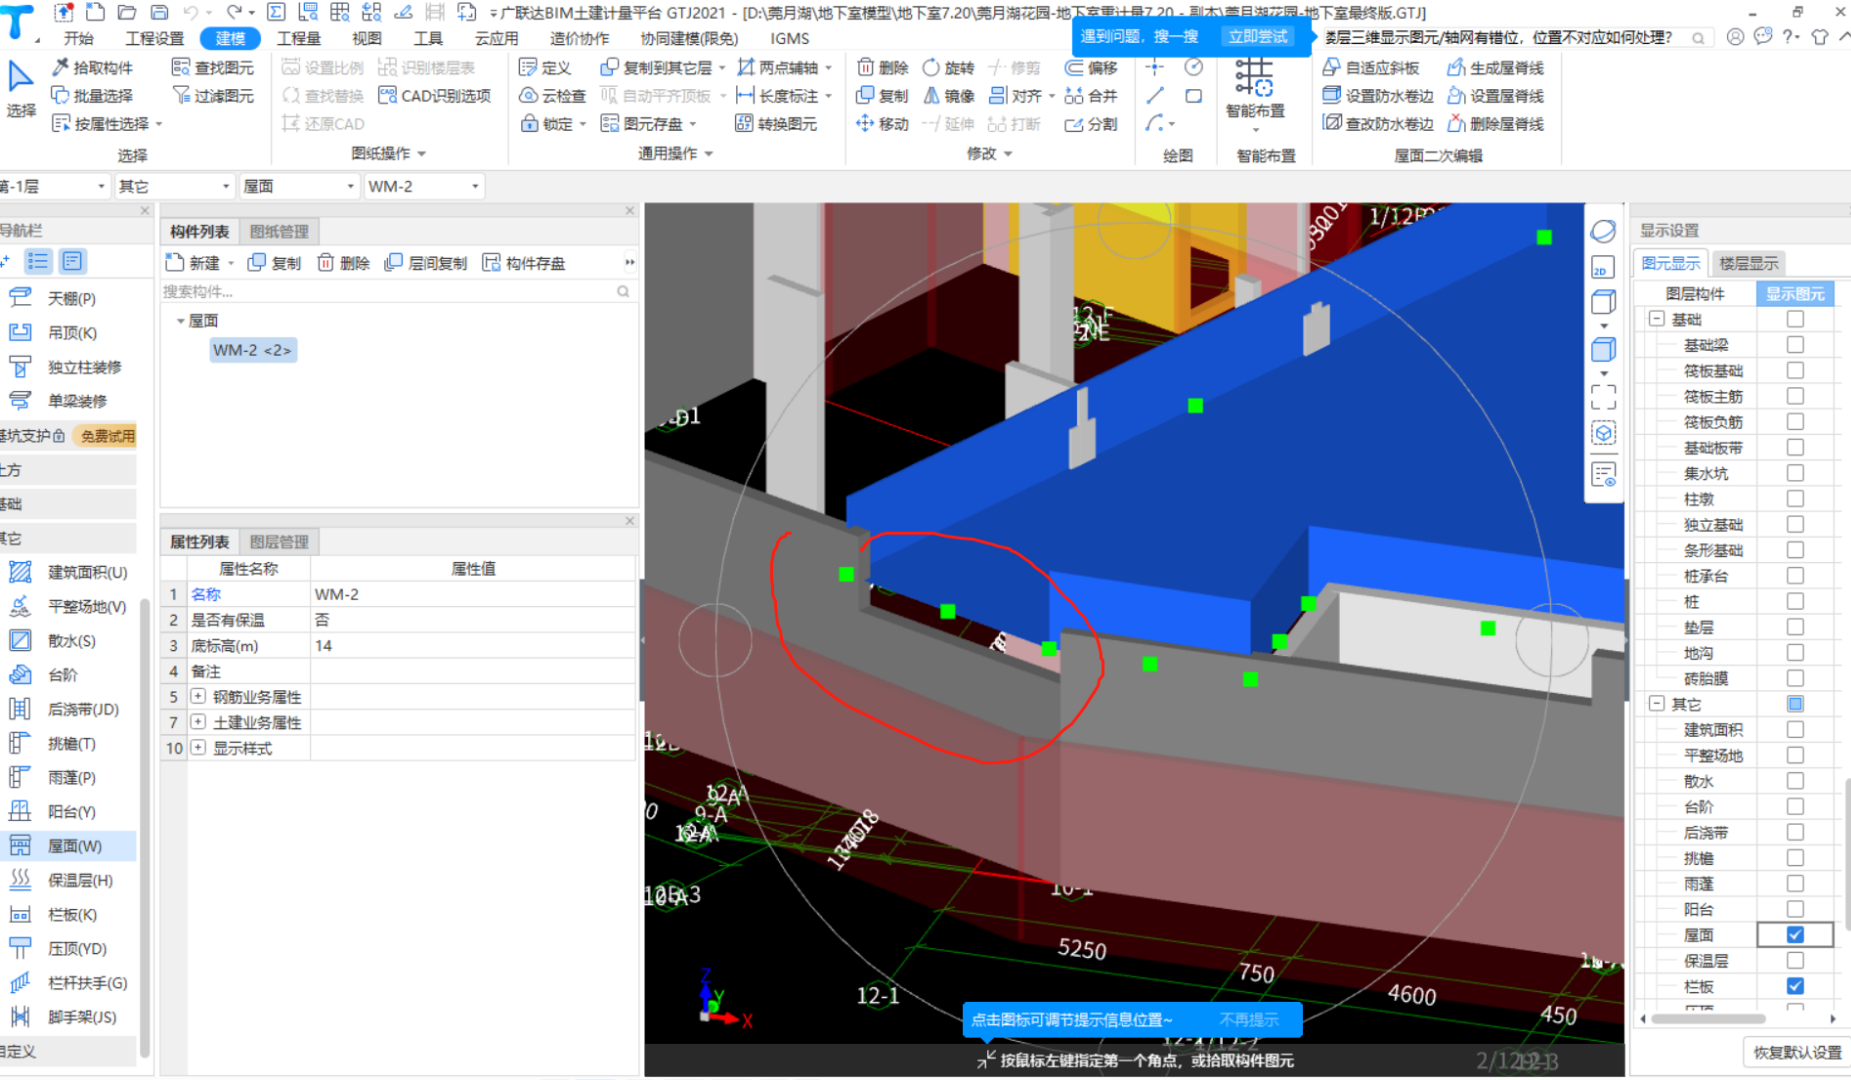This screenshot has height=1080, width=1851.
Task: Click 不再提示 in the hint bar
Action: 1248,1019
